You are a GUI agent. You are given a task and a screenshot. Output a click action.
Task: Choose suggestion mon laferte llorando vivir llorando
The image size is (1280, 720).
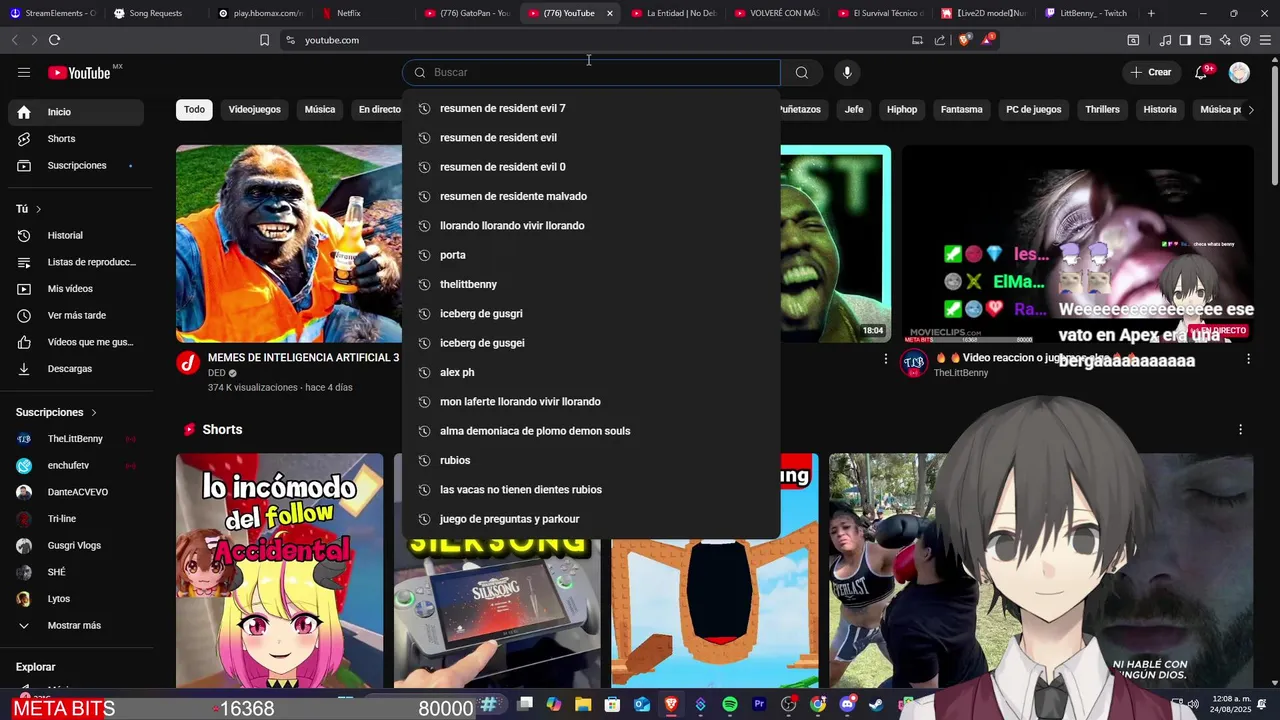(591, 402)
